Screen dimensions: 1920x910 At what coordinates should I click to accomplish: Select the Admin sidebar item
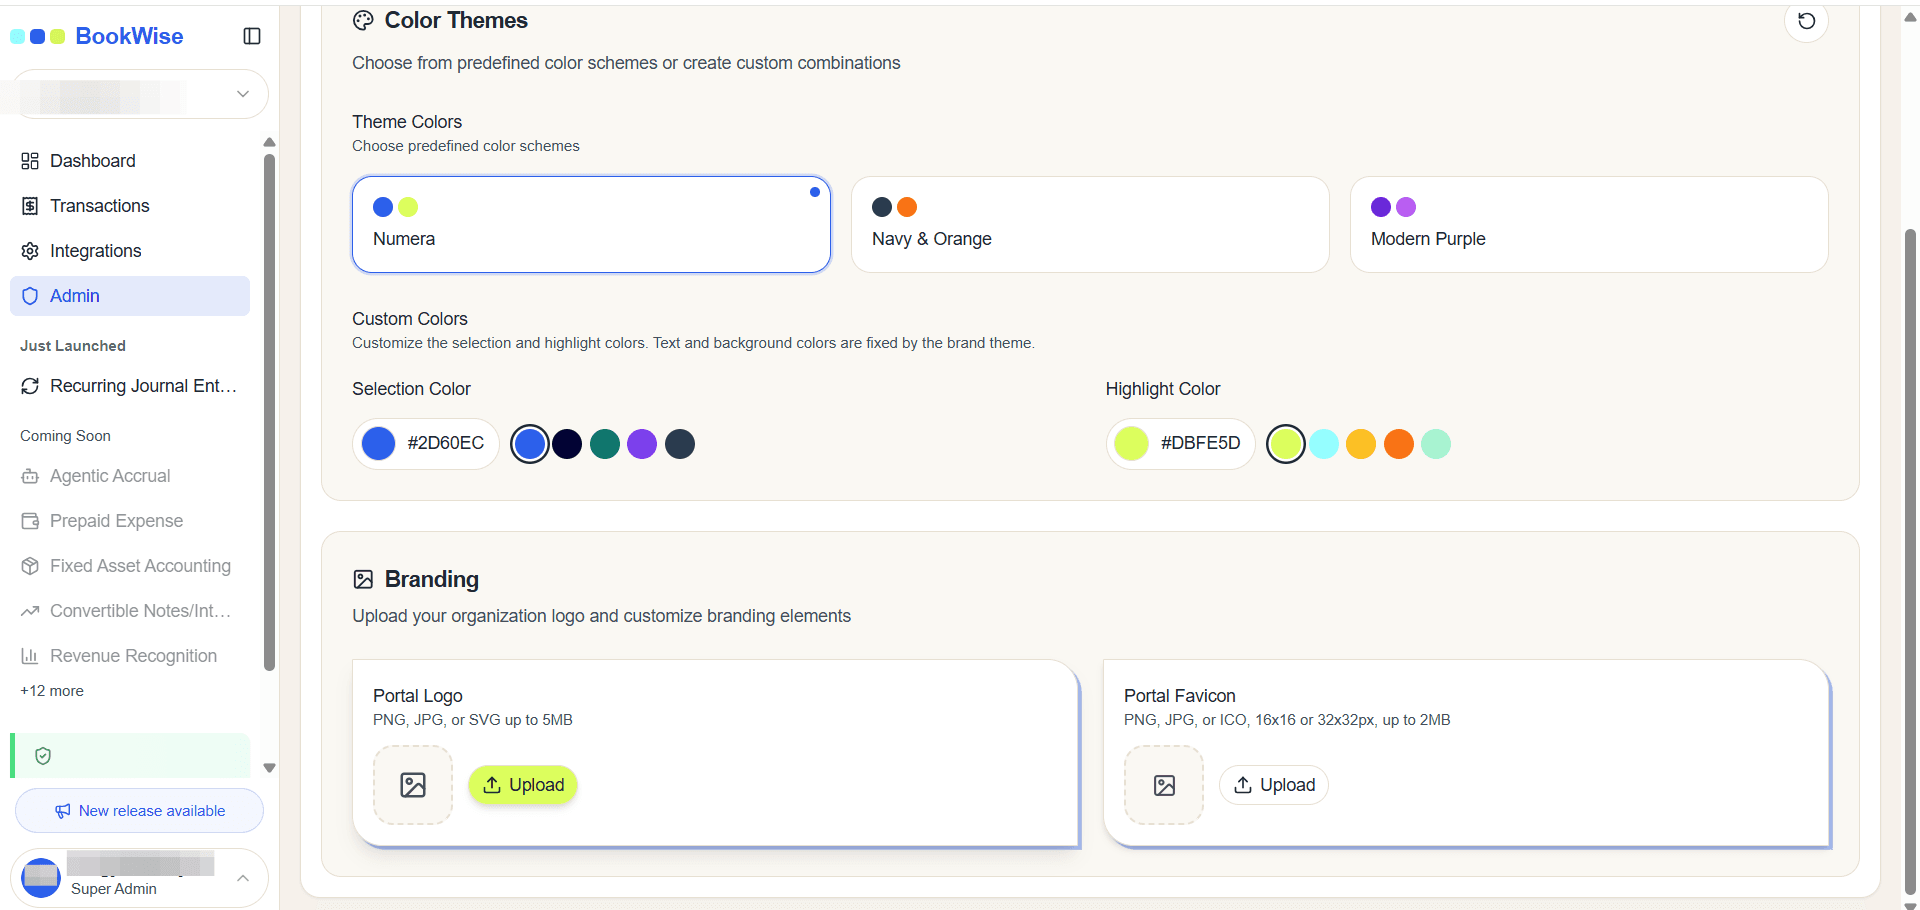[130, 296]
